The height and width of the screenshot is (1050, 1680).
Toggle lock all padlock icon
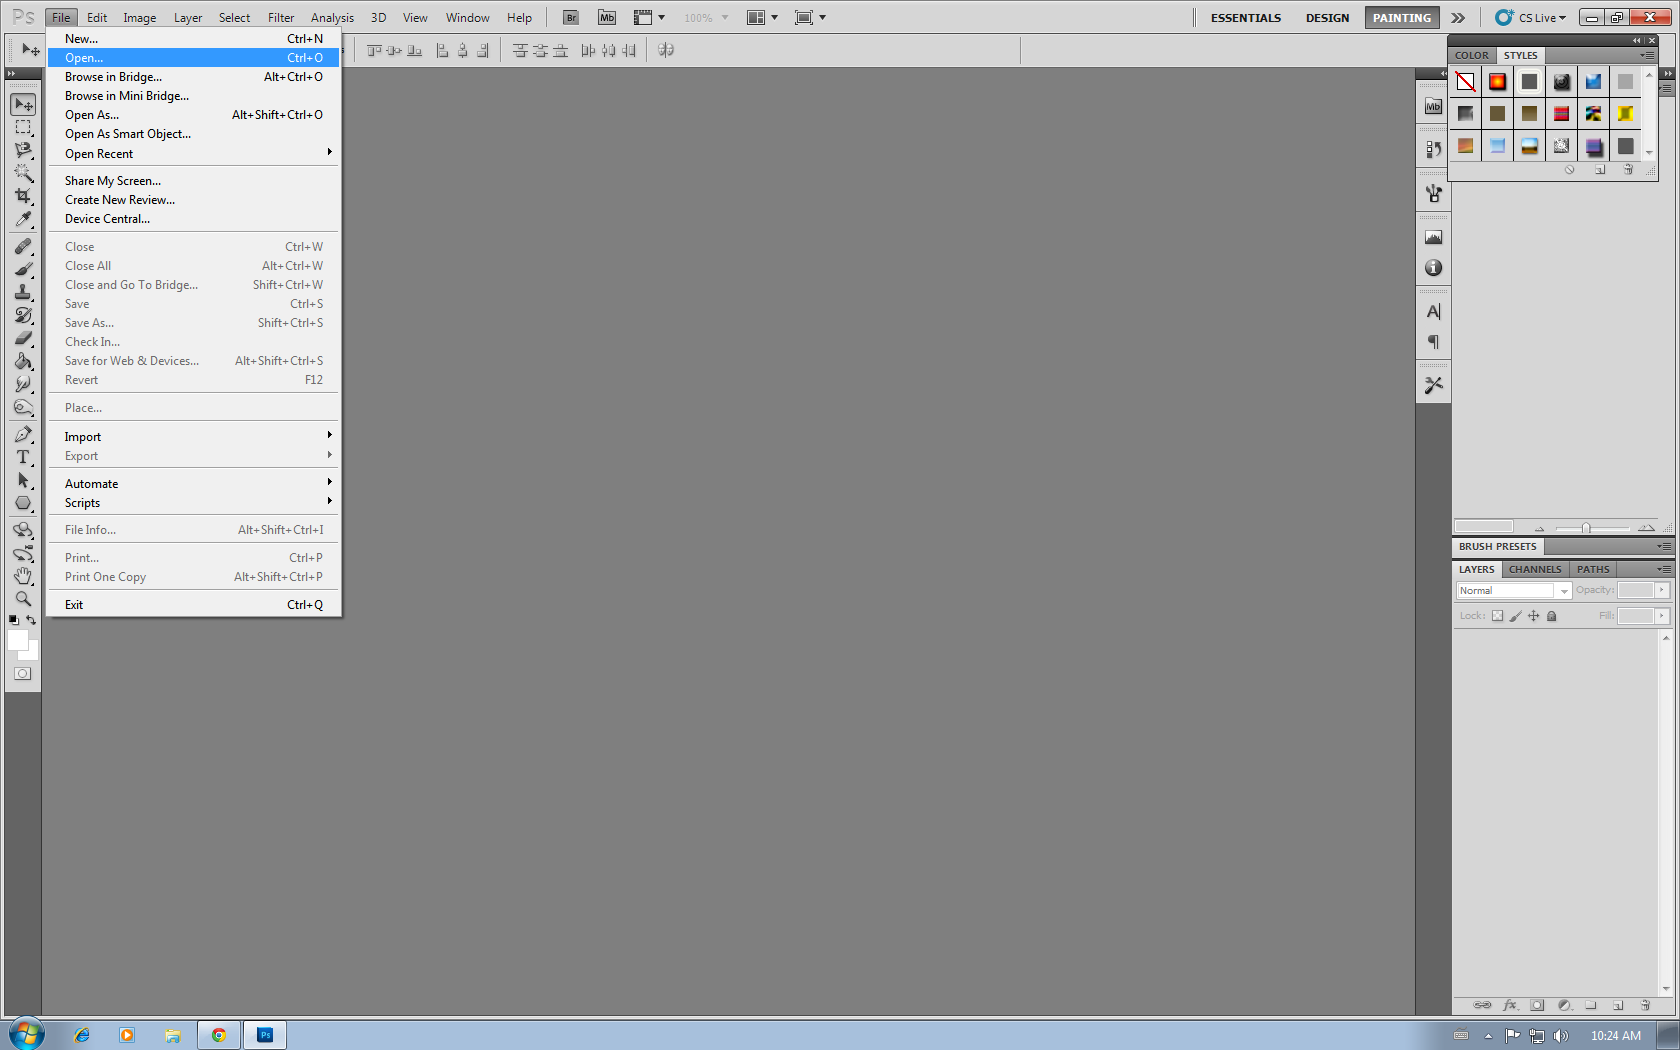tap(1551, 616)
